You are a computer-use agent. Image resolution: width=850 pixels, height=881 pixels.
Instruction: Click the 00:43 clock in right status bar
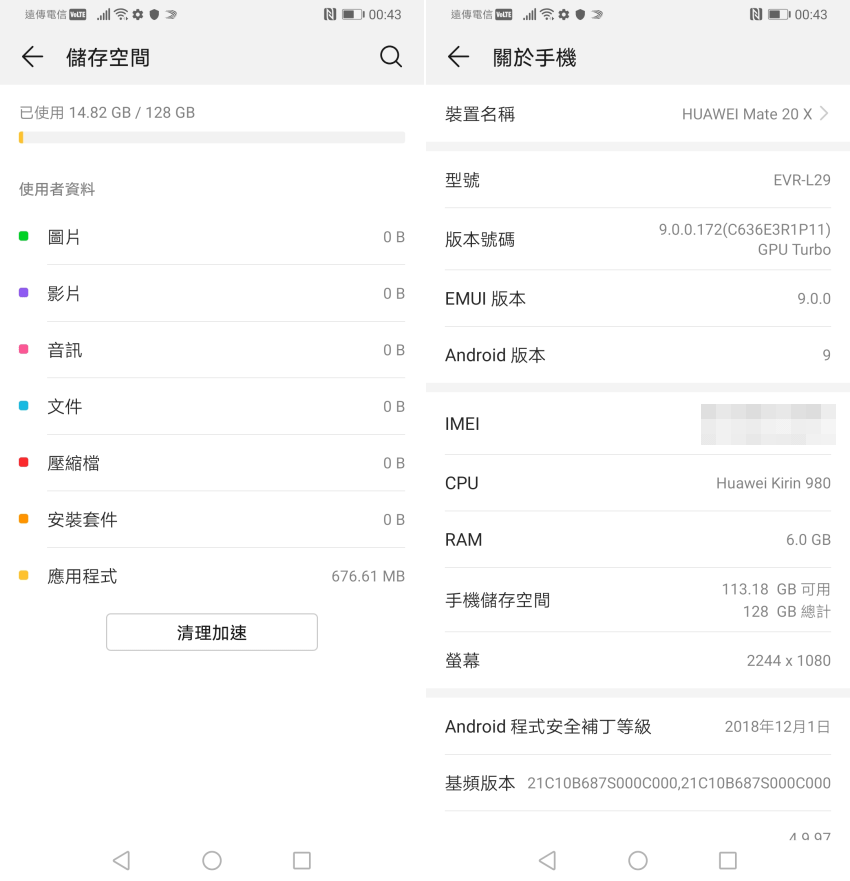tap(811, 15)
